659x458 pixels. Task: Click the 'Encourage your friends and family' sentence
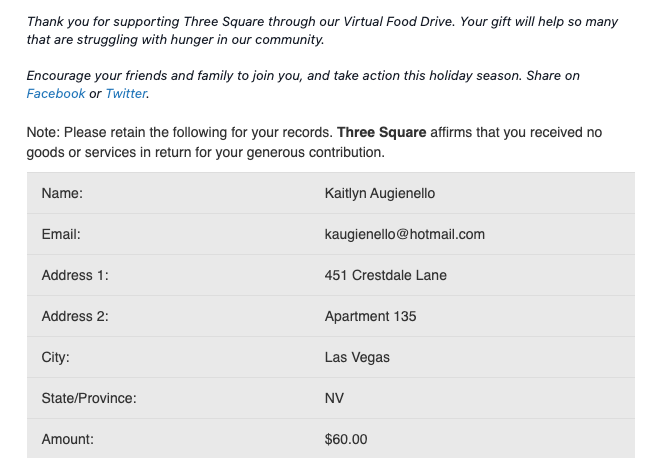(x=302, y=76)
